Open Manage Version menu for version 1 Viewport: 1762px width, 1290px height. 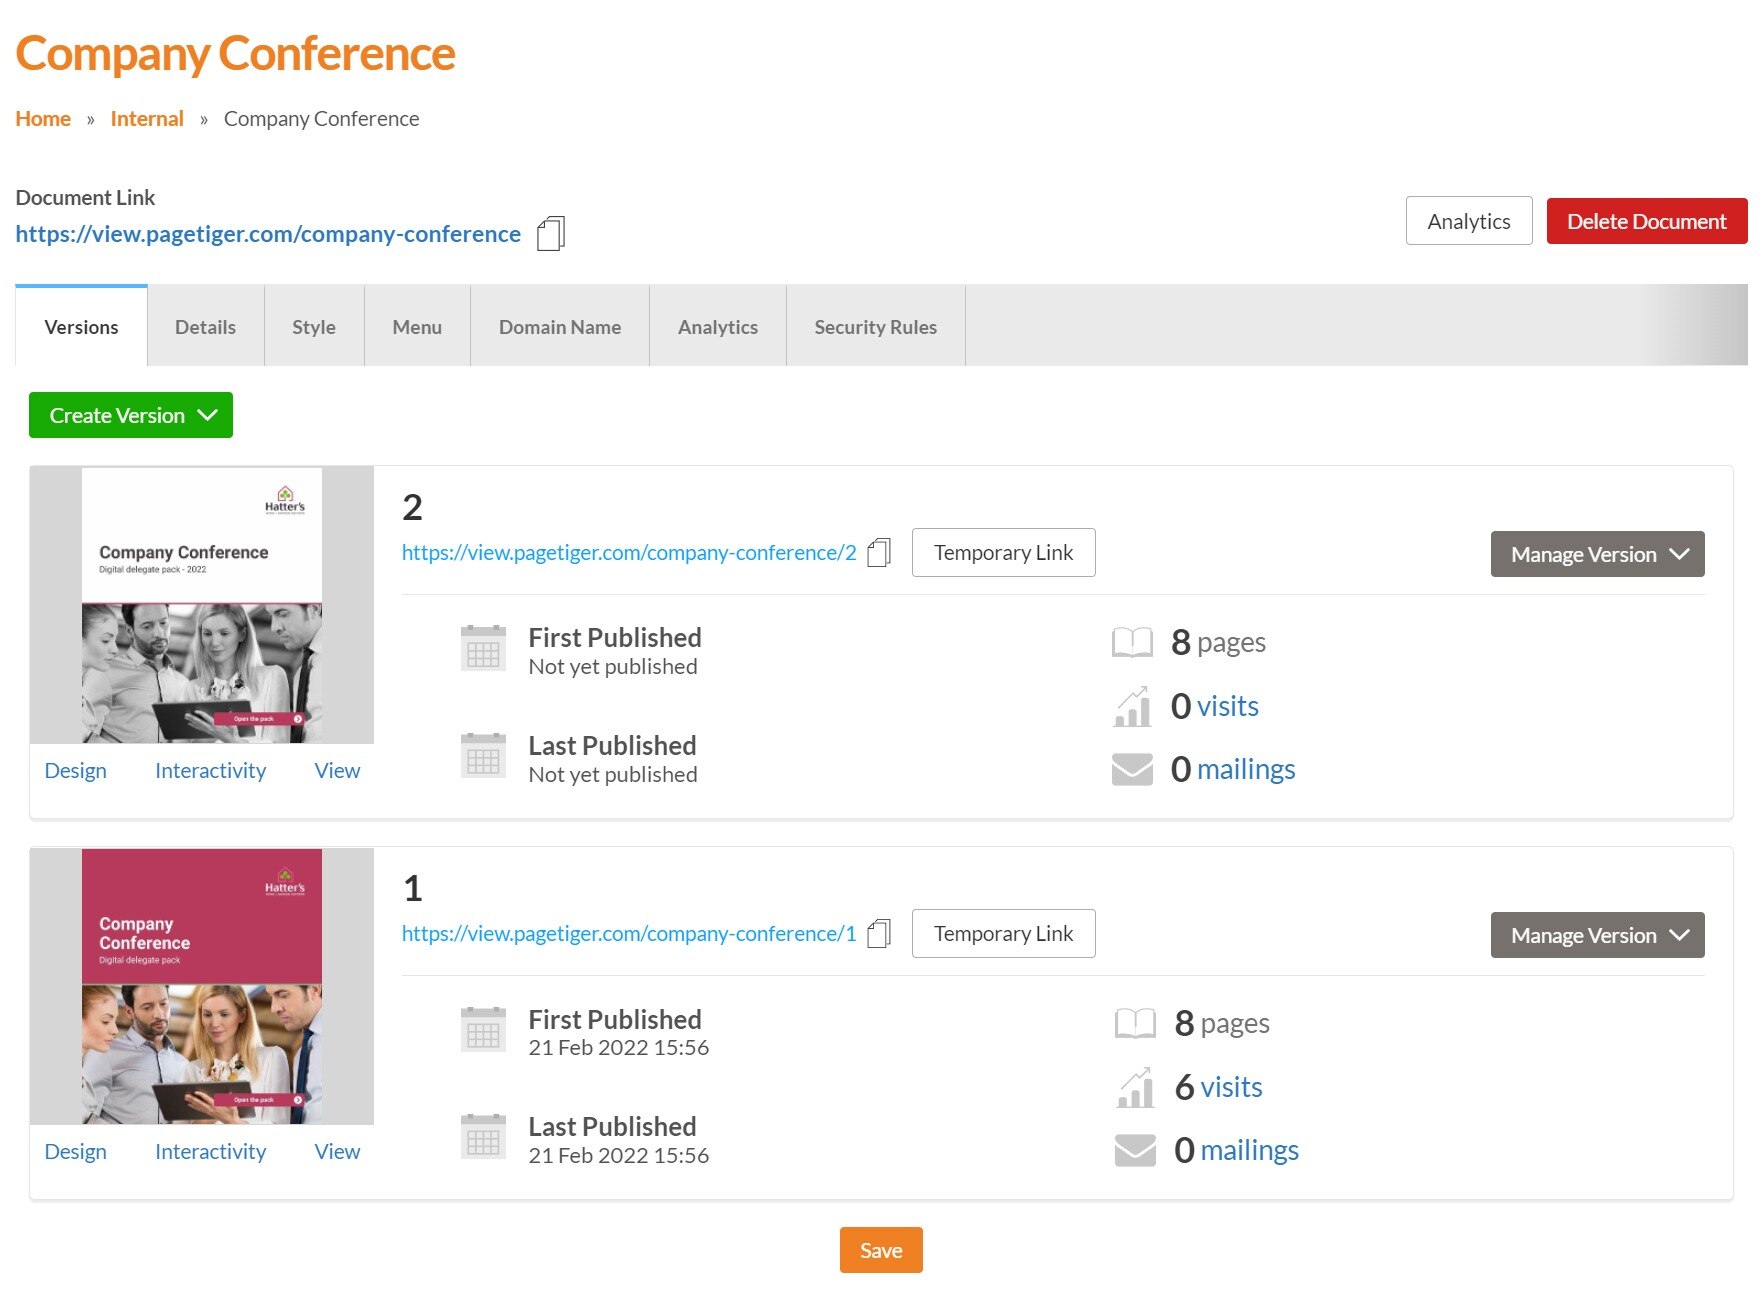click(x=1597, y=935)
